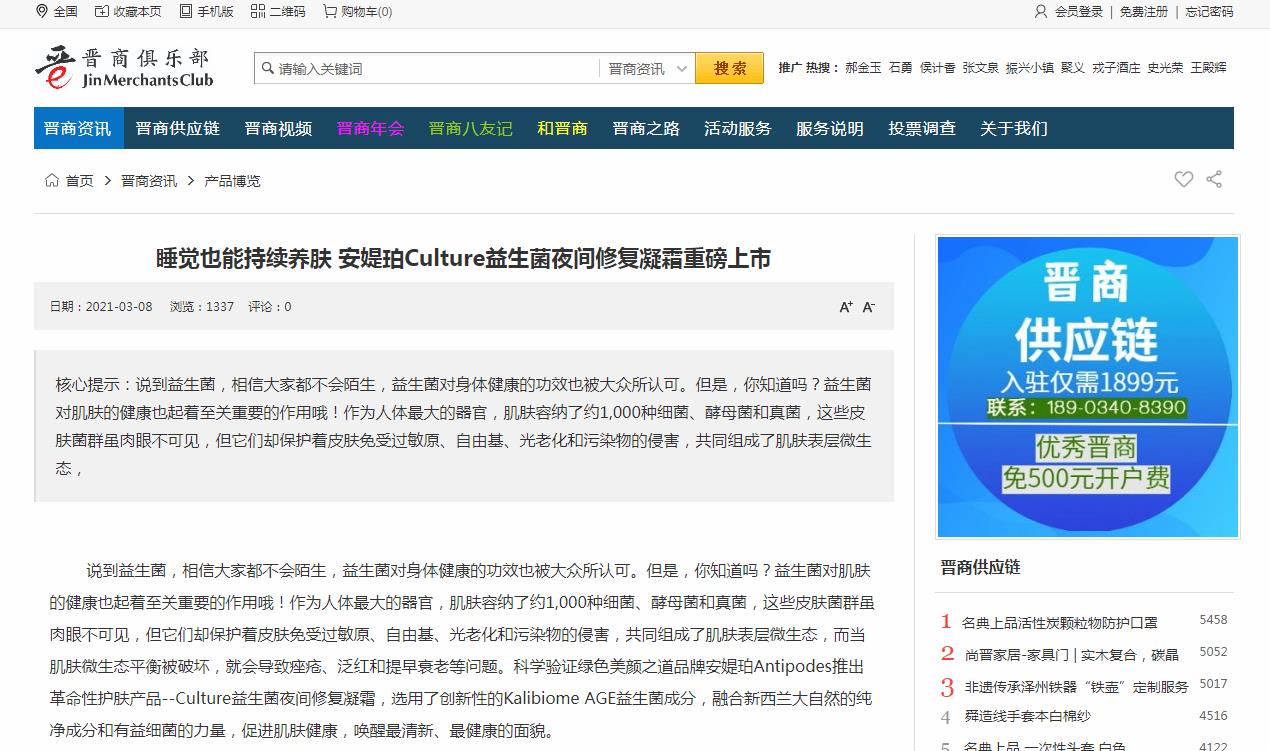
Task: Click the heart favorite icon
Action: click(x=1184, y=179)
